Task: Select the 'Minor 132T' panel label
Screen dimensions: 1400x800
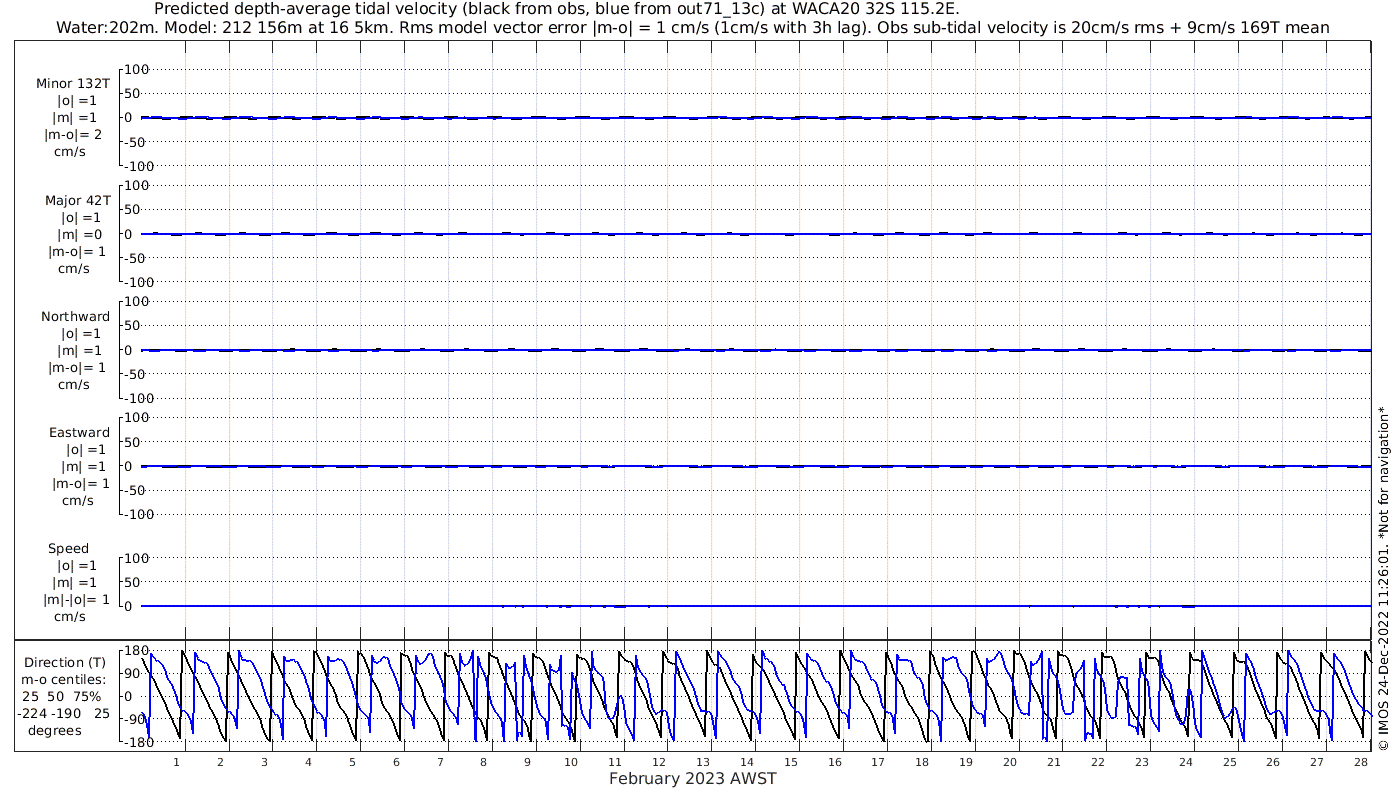Action: [x=73, y=84]
